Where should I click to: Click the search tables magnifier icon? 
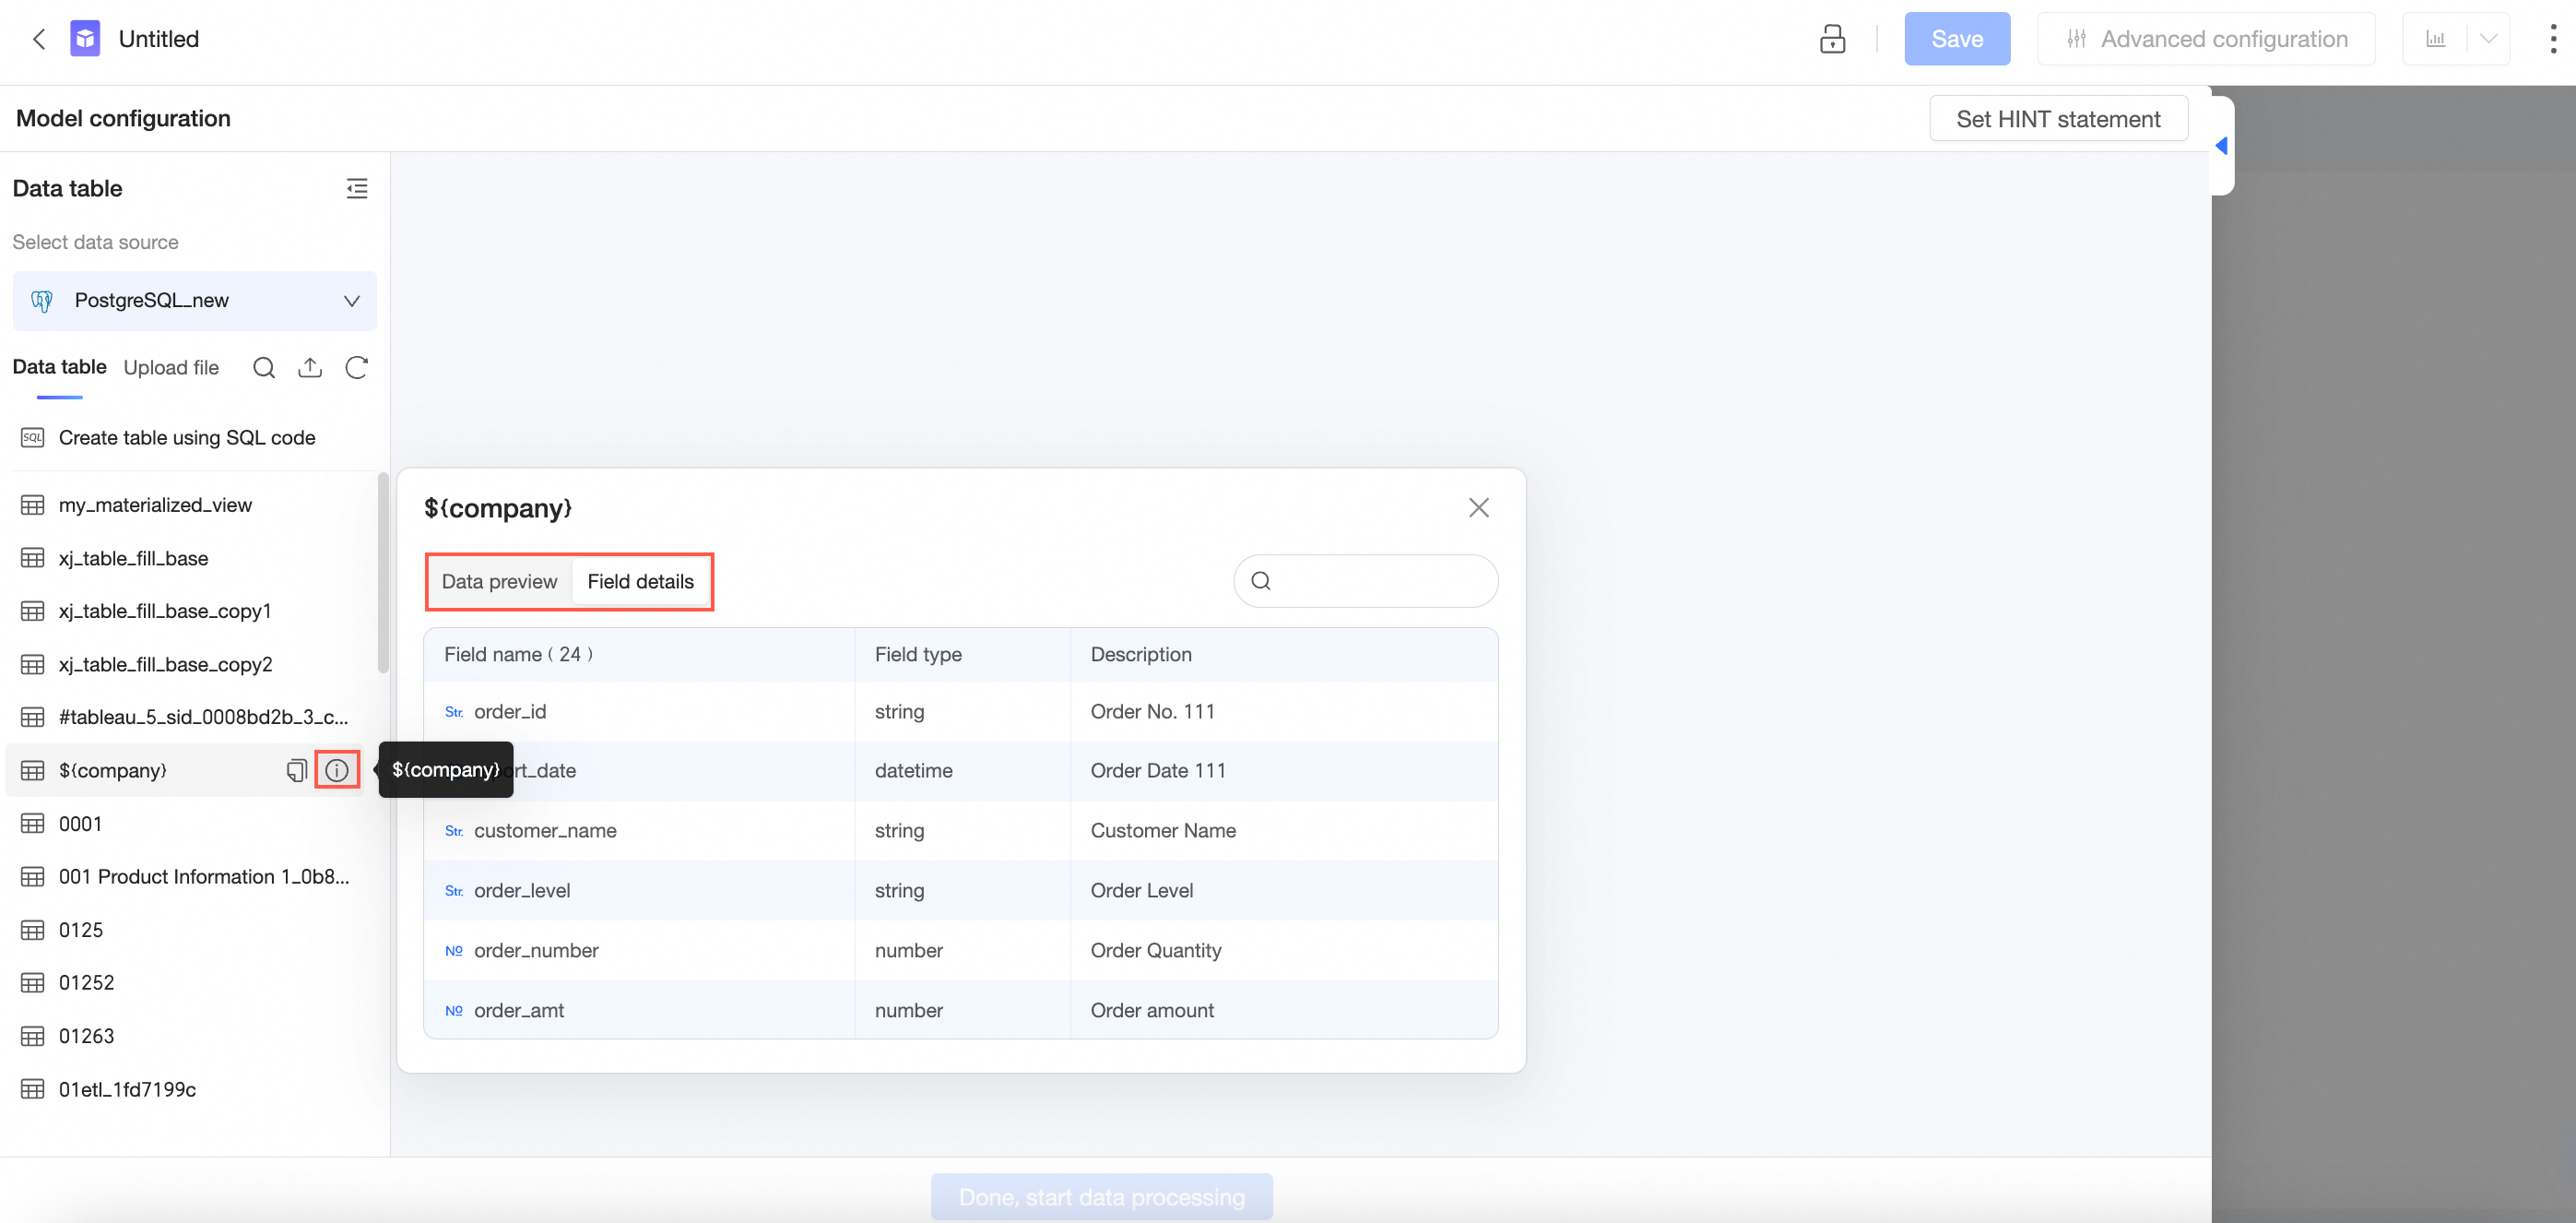click(x=264, y=368)
